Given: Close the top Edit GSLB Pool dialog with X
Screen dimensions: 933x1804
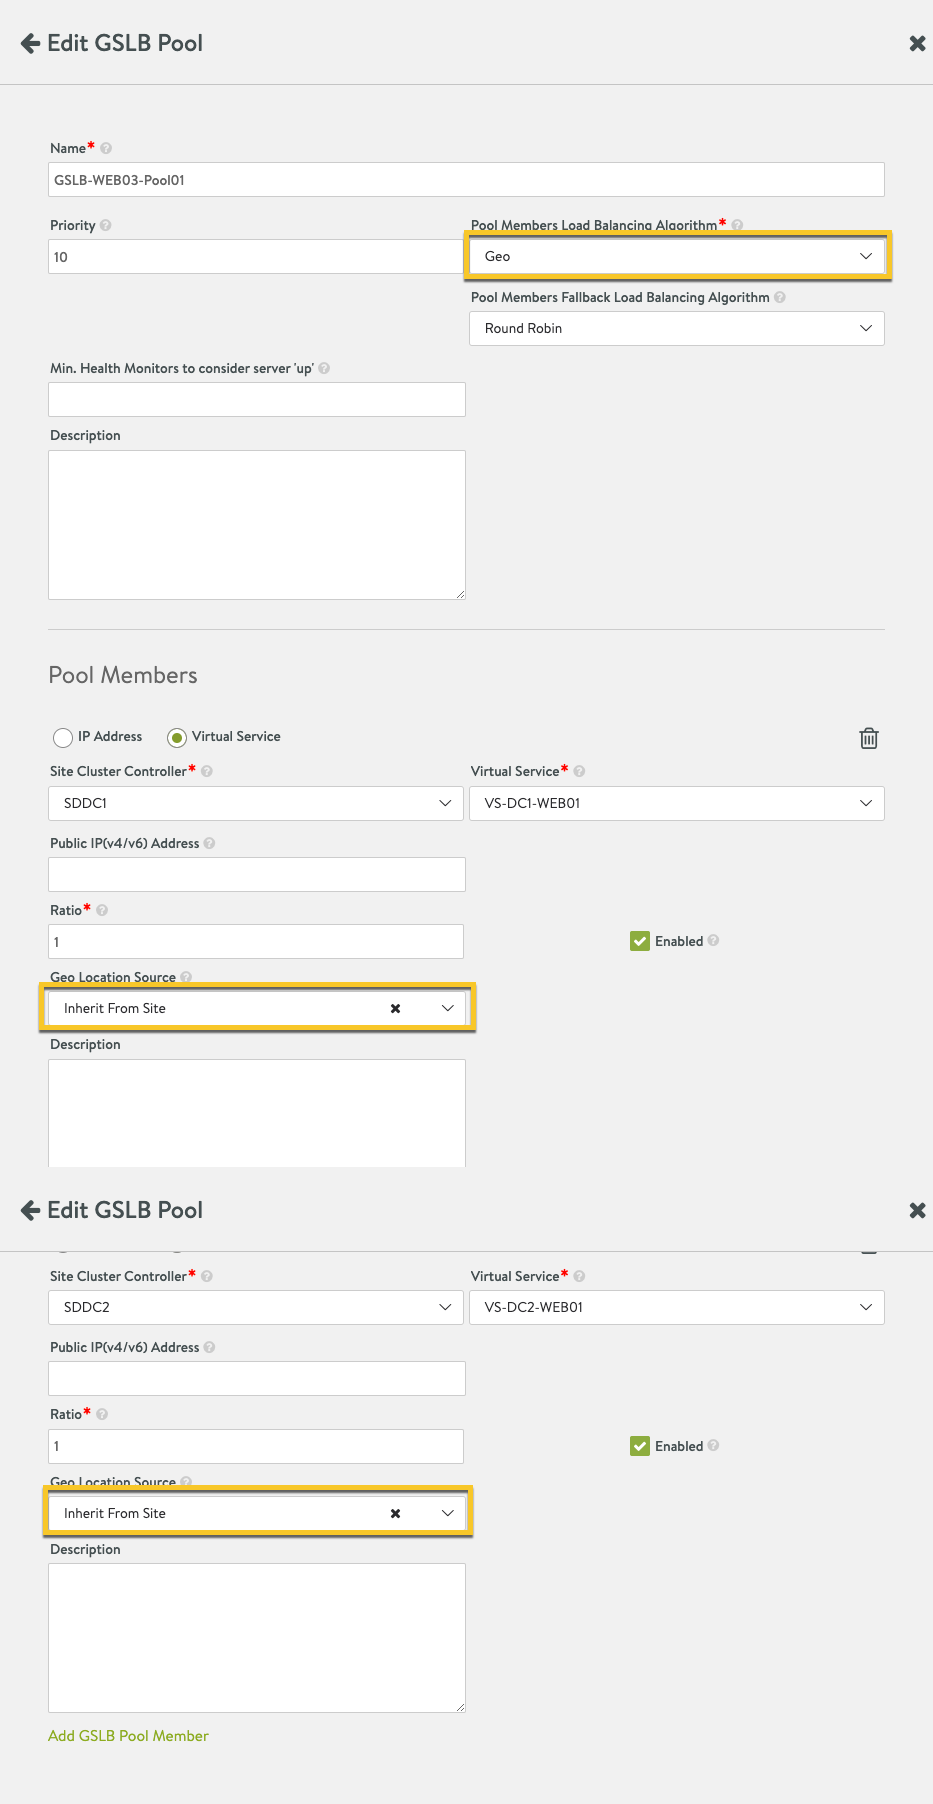Looking at the screenshot, I should click(917, 43).
